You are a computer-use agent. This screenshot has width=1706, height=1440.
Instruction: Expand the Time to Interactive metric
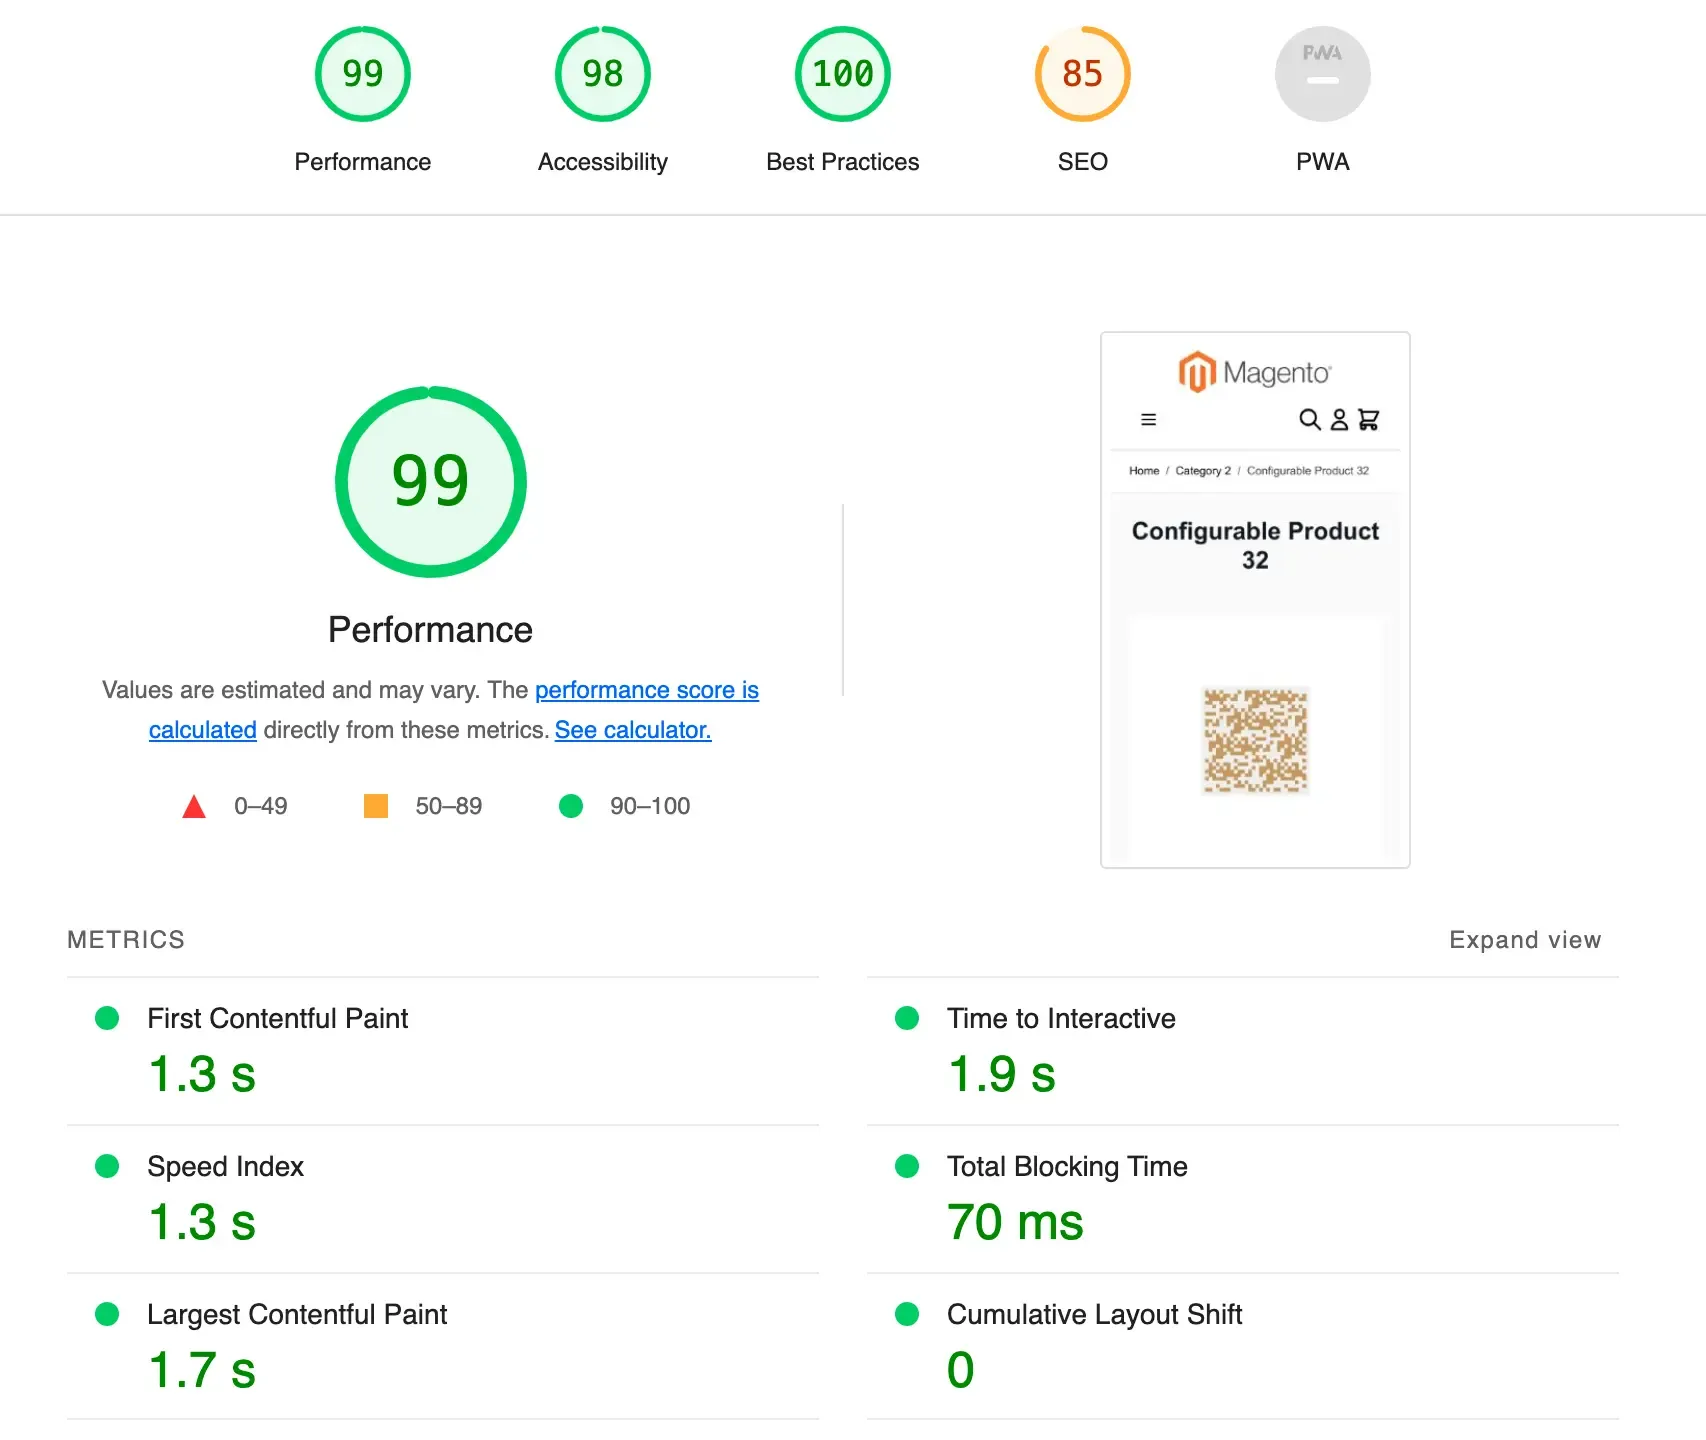point(1060,1018)
